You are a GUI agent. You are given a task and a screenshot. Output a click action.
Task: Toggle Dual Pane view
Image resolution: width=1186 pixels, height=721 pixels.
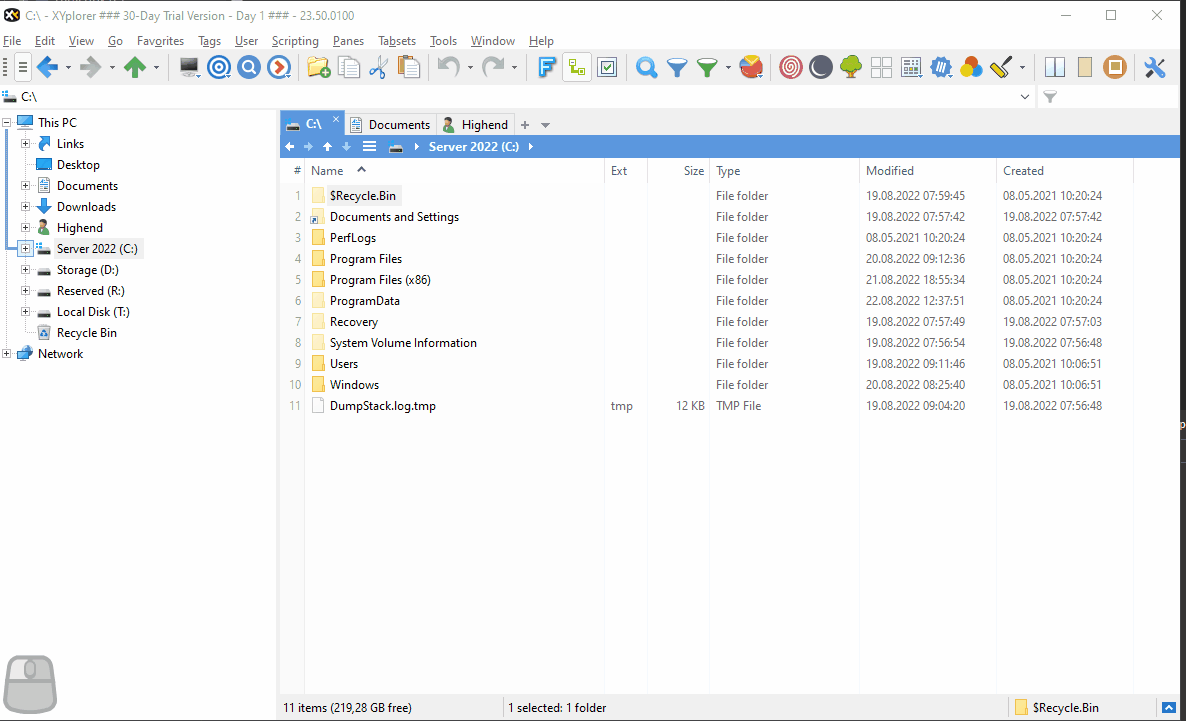point(1055,68)
